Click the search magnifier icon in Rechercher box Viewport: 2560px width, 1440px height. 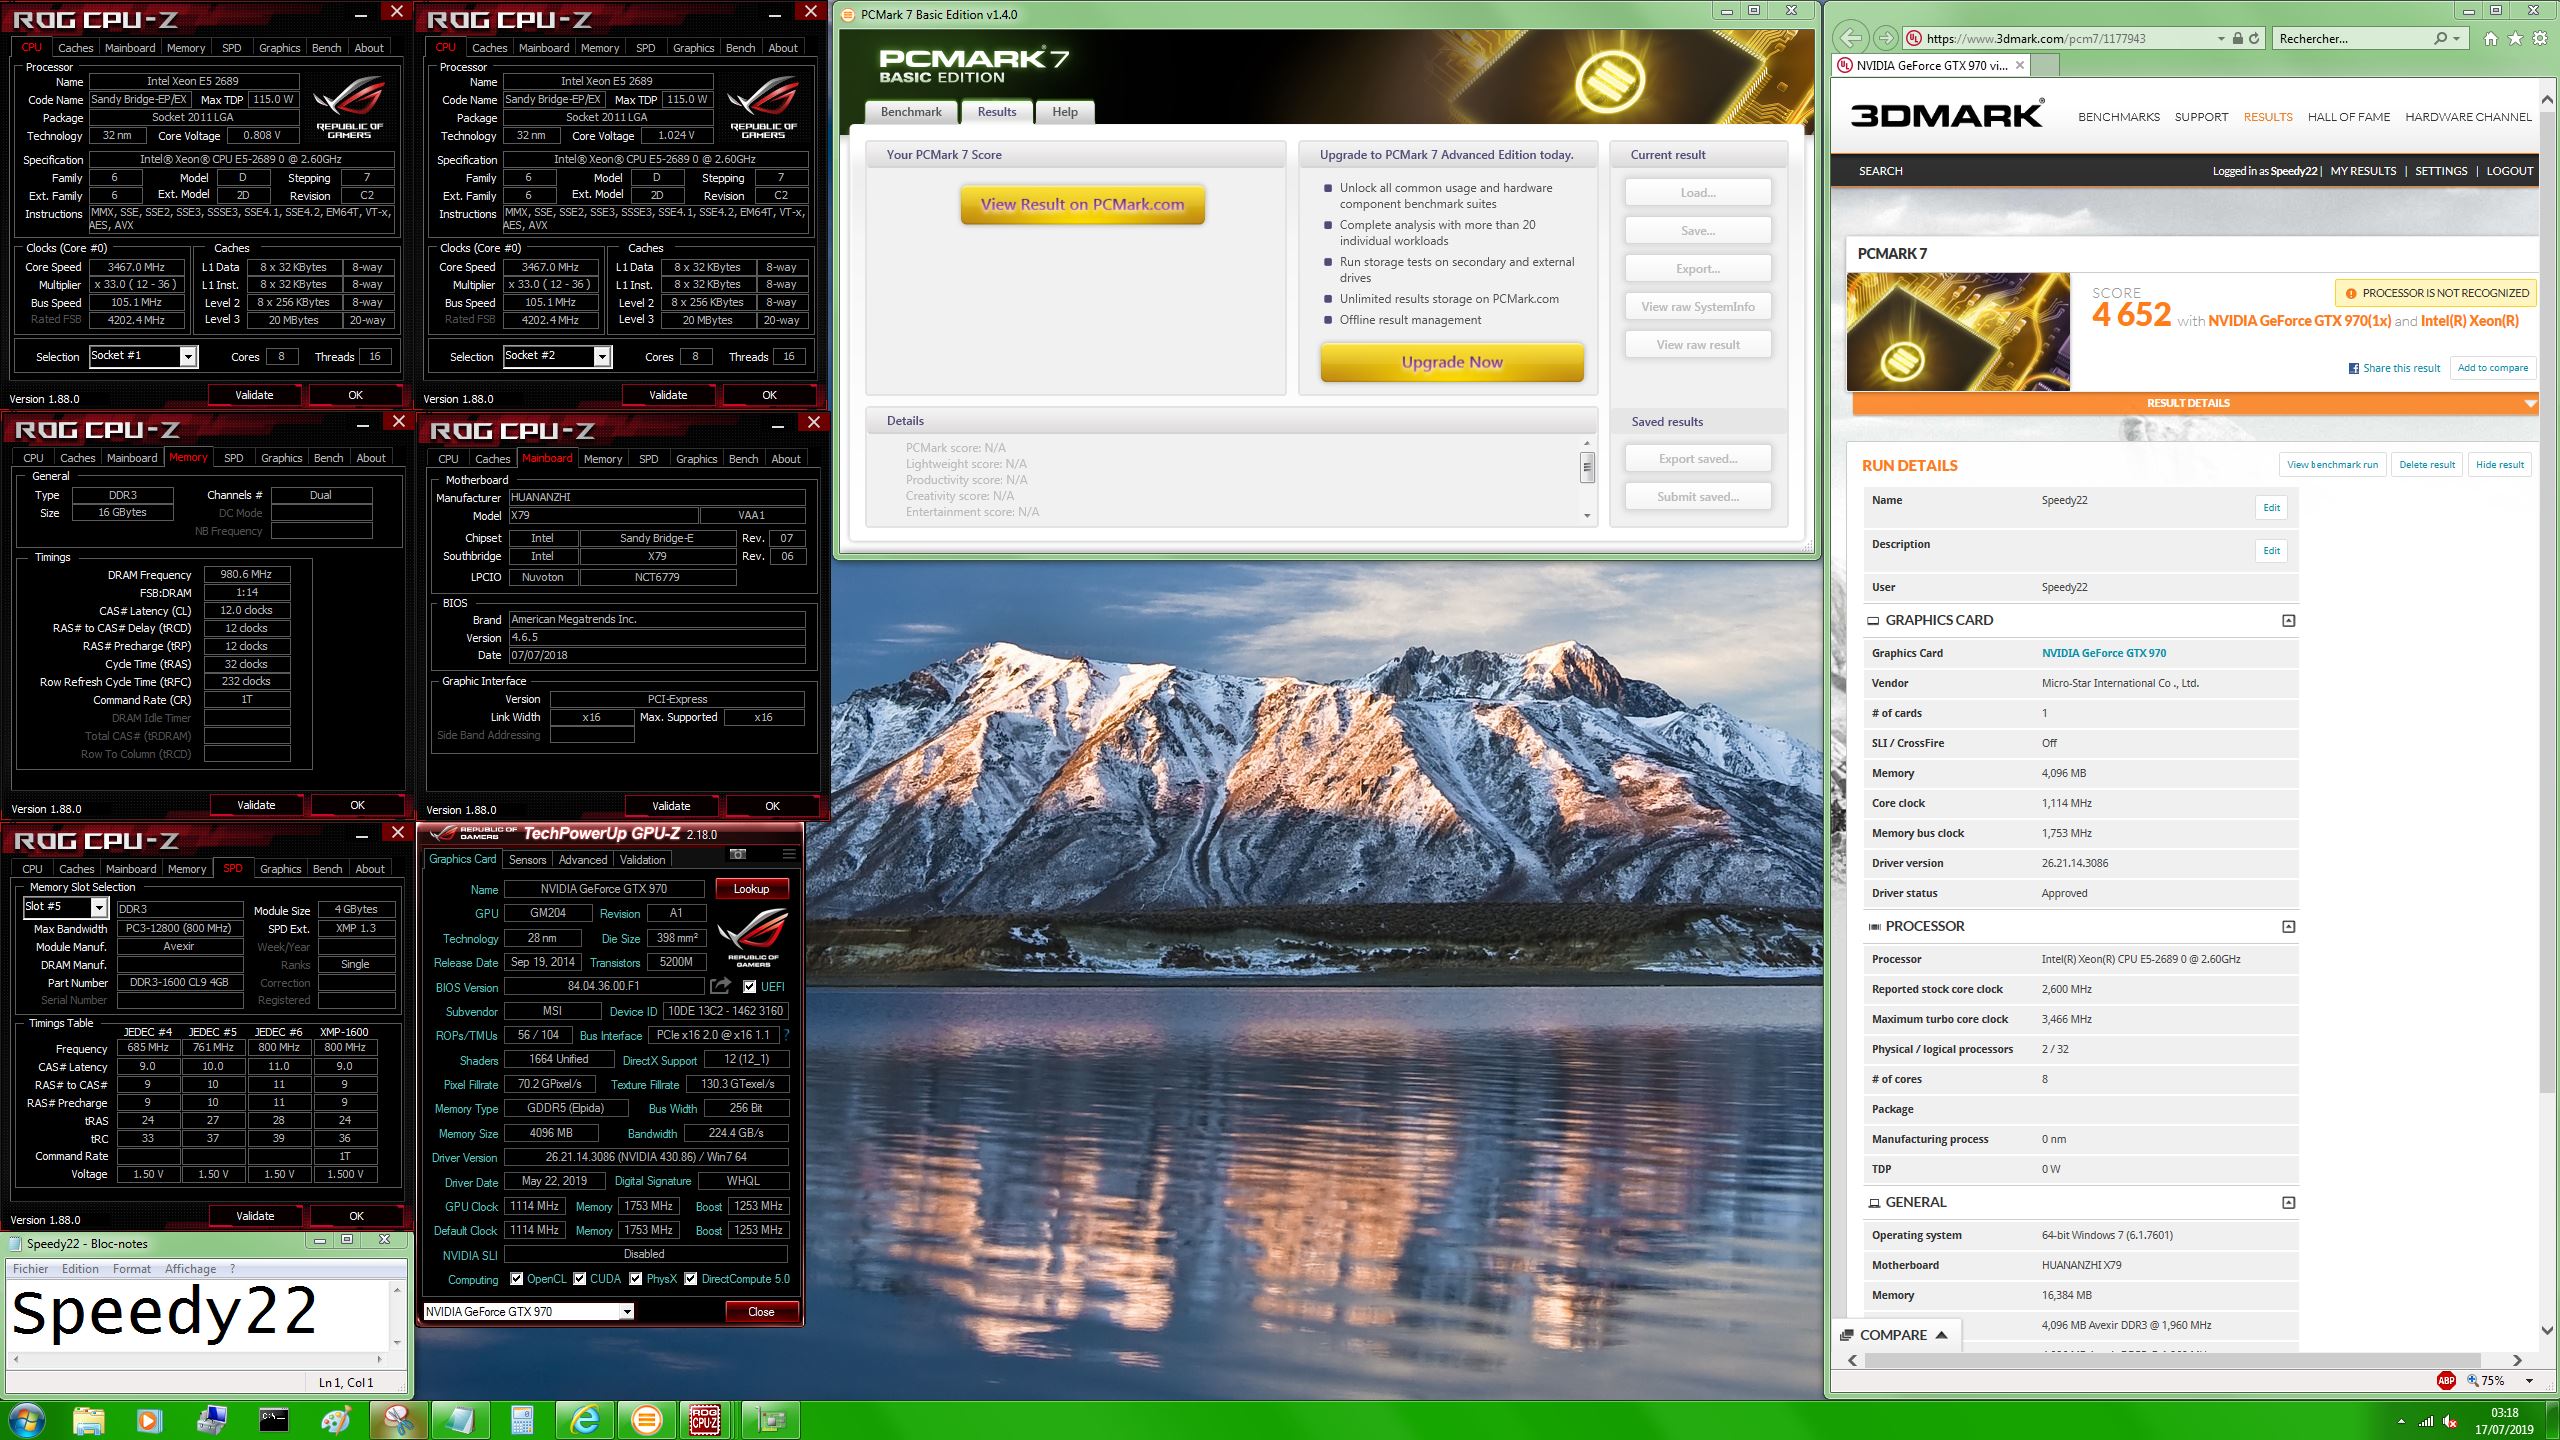click(x=2441, y=38)
